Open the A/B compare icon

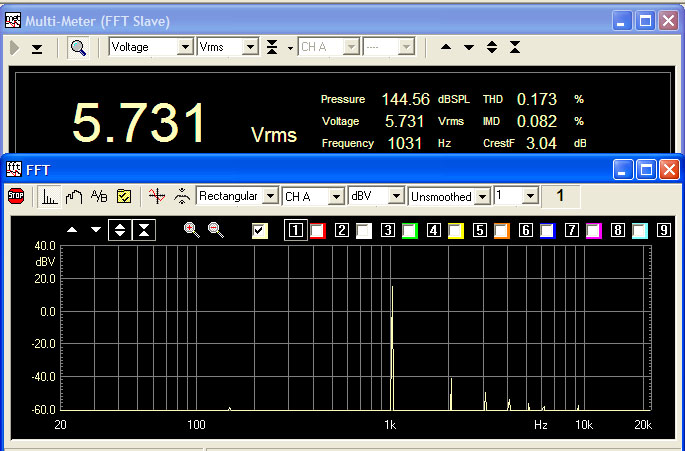(99, 196)
